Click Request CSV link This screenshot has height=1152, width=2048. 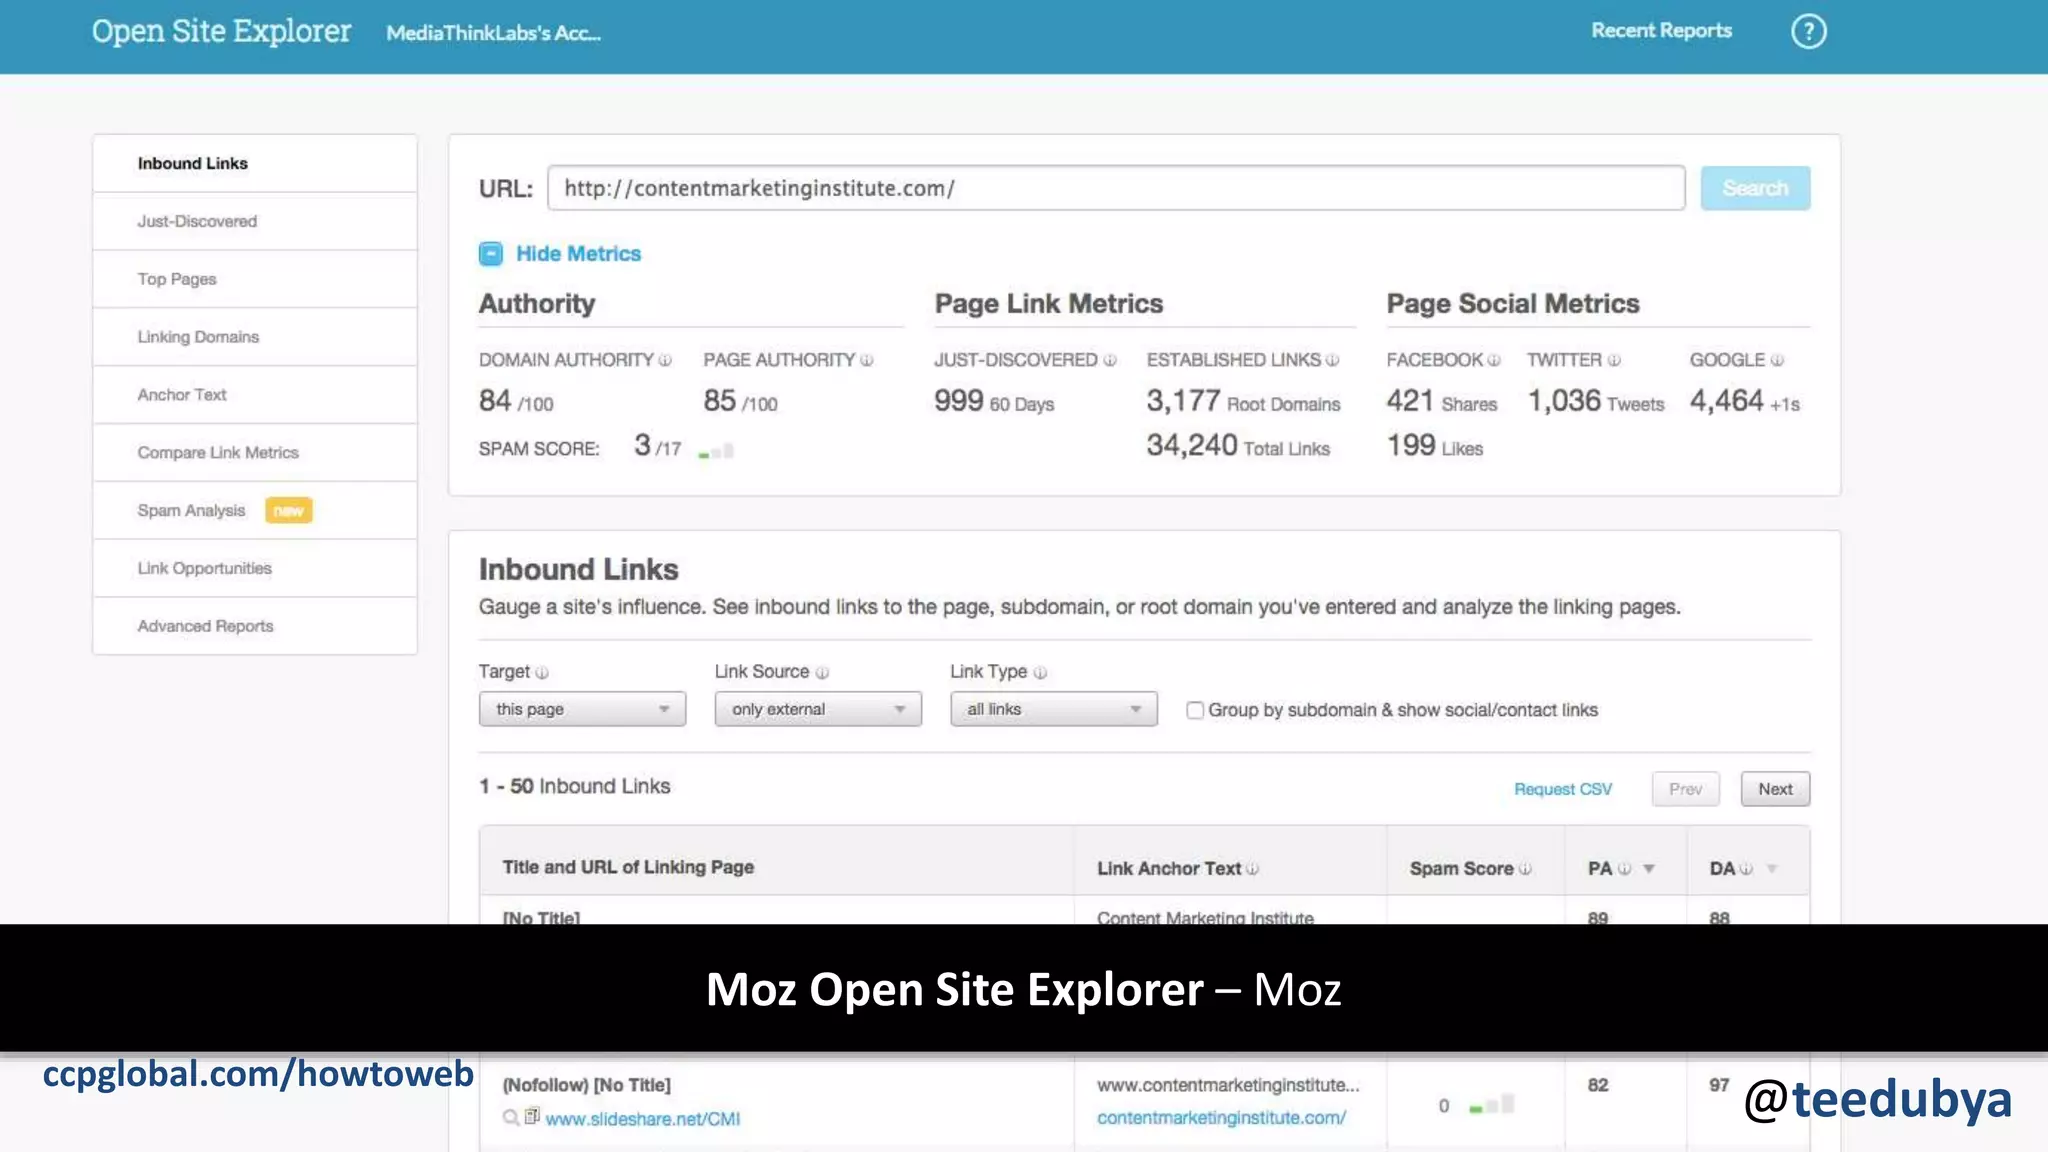1563,789
